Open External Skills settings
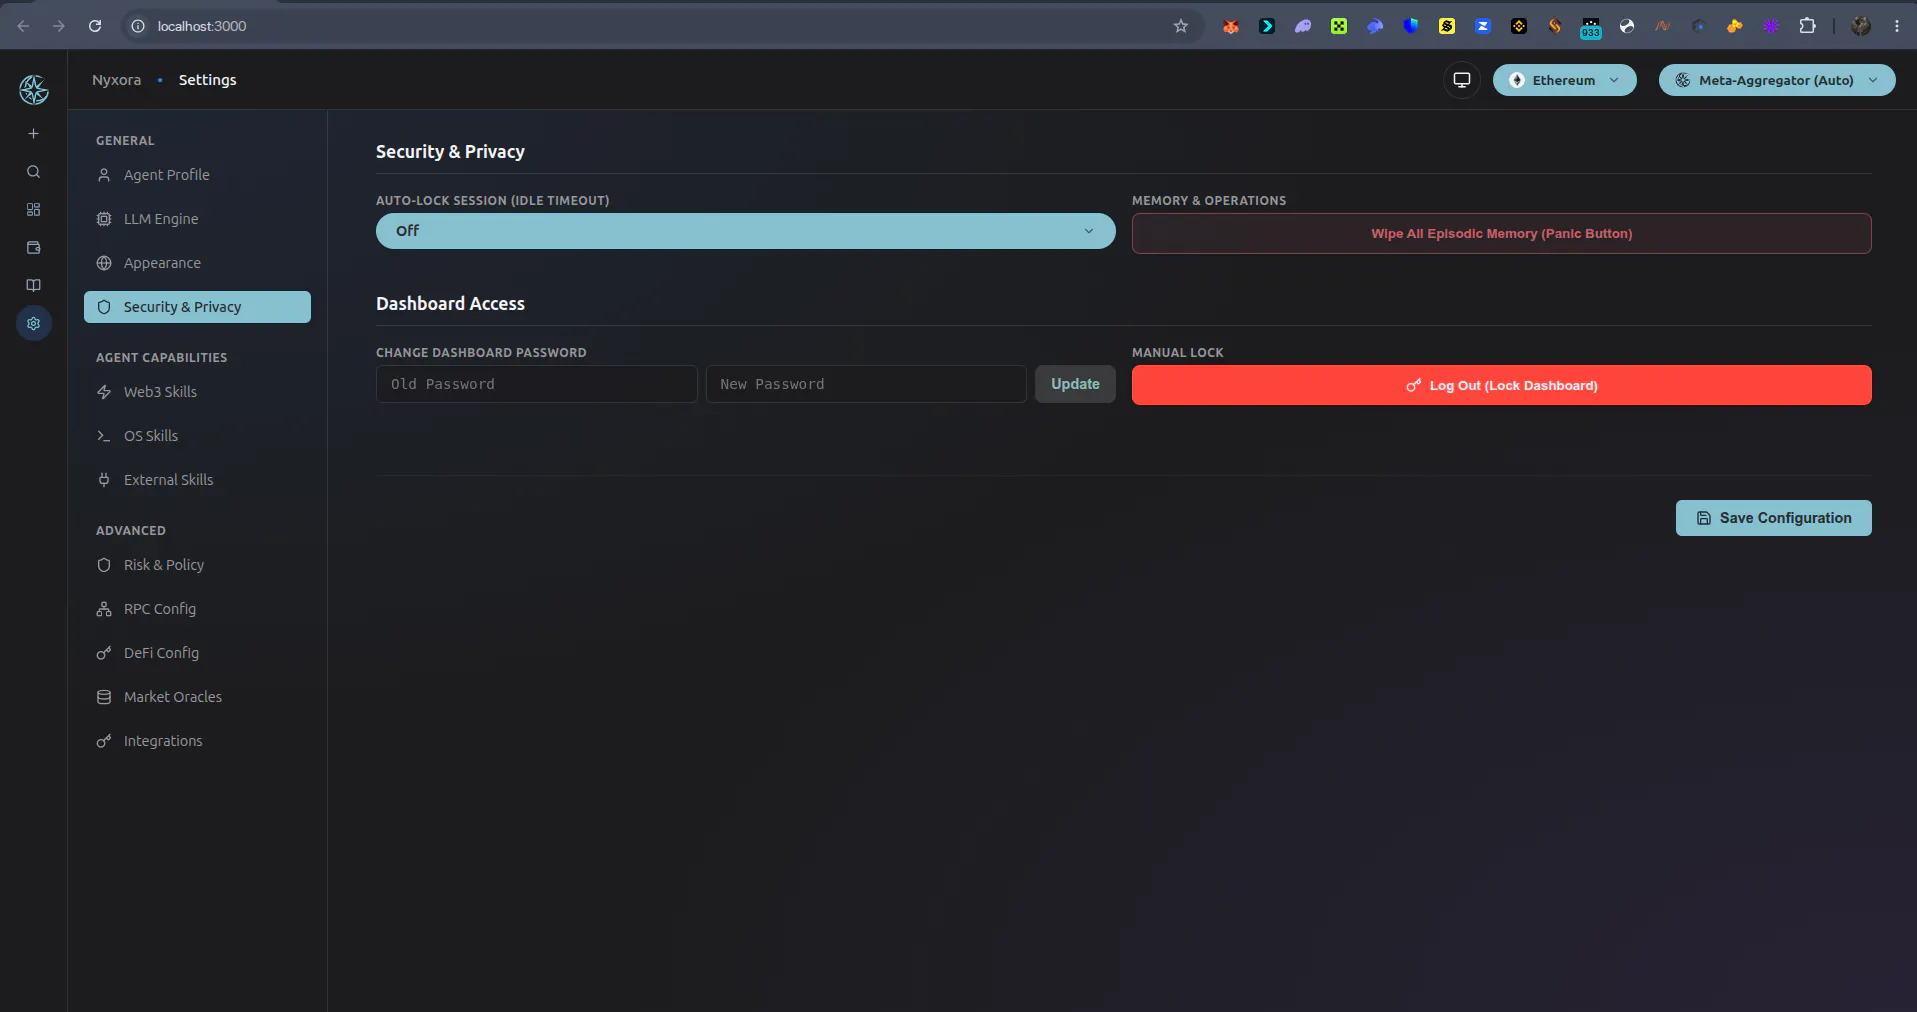1917x1012 pixels. click(197, 480)
